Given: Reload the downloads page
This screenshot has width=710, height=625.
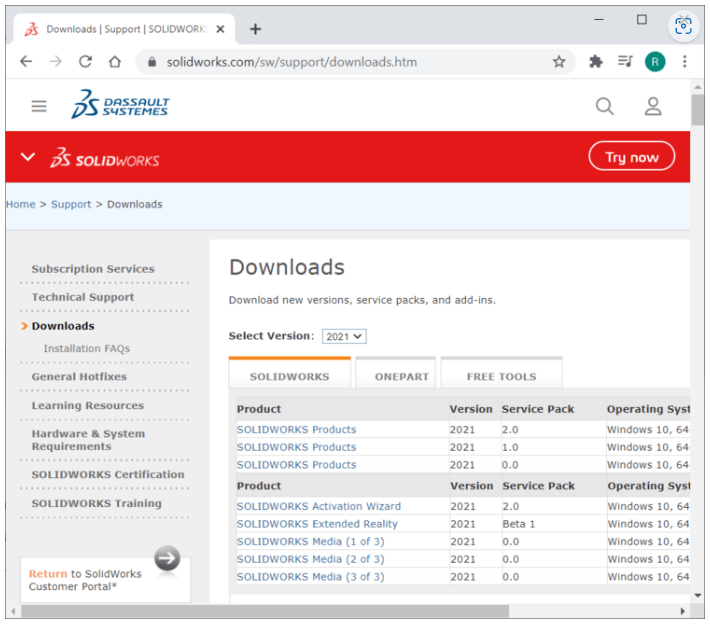Looking at the screenshot, I should (x=86, y=61).
